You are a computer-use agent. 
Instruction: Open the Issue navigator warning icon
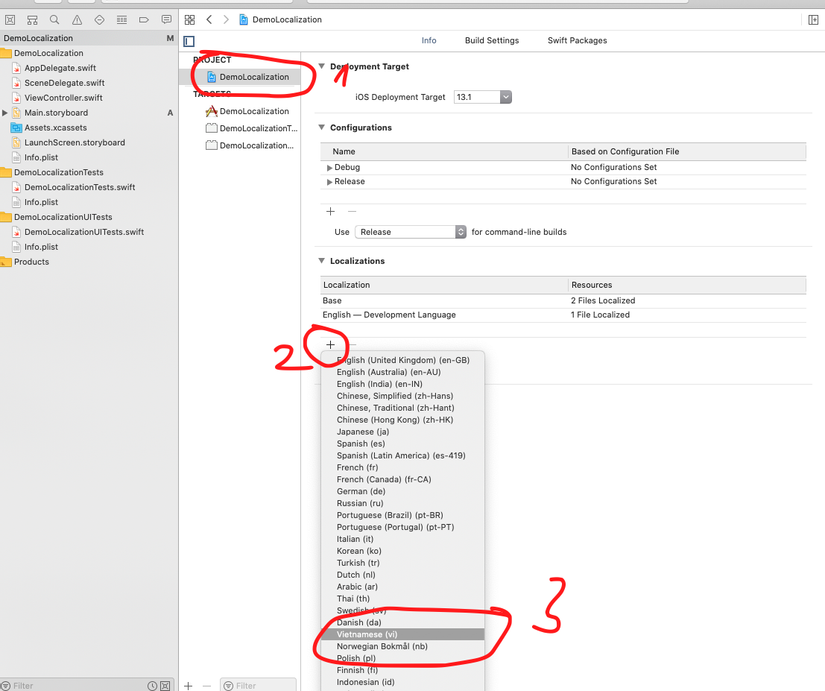(x=77, y=20)
